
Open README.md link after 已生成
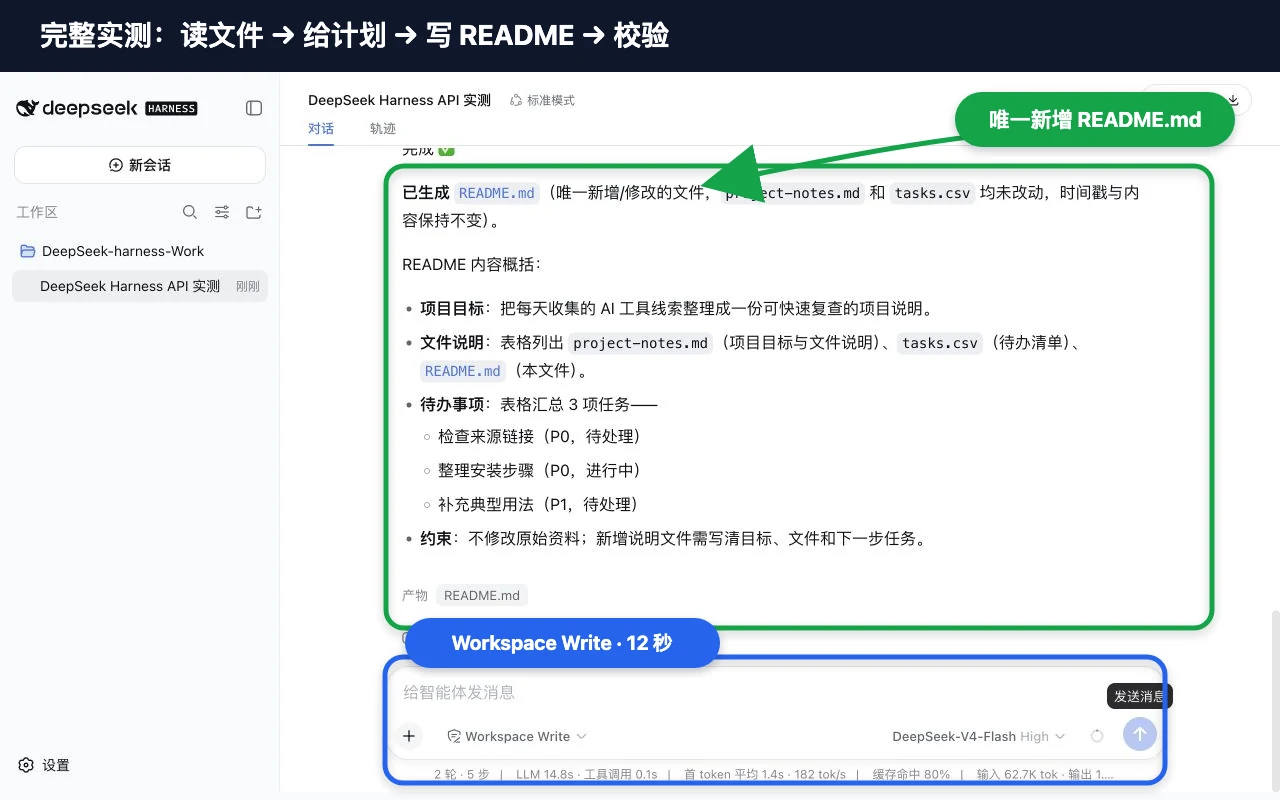[497, 193]
